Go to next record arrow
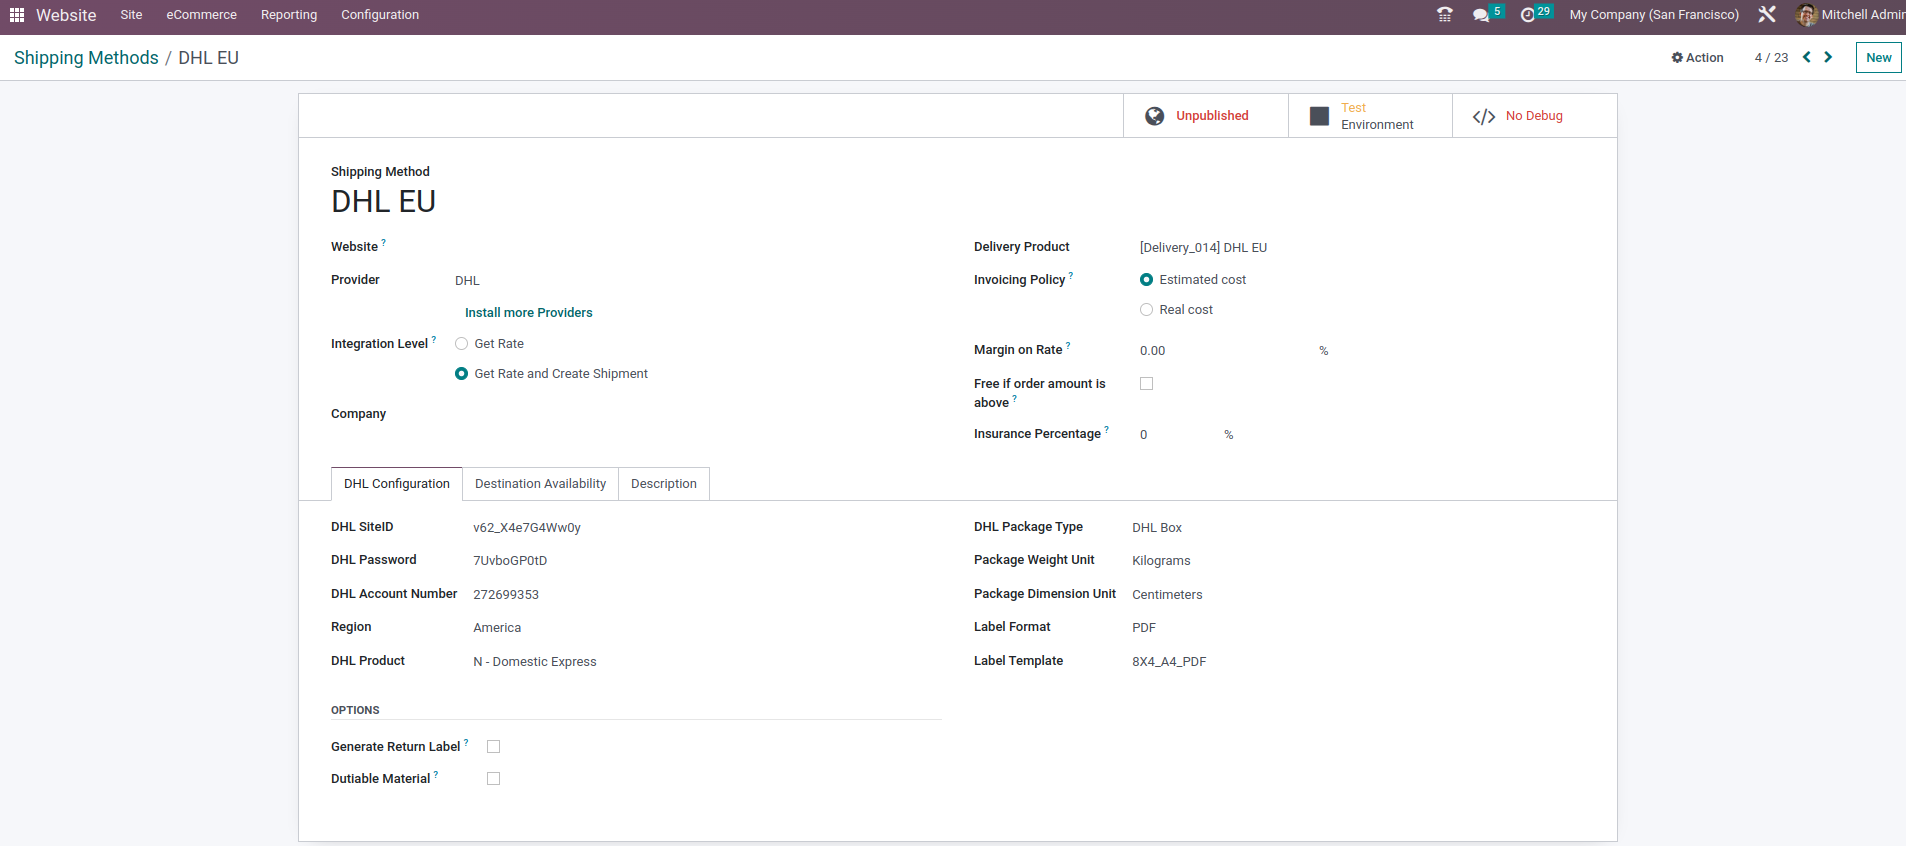1906x846 pixels. point(1828,57)
